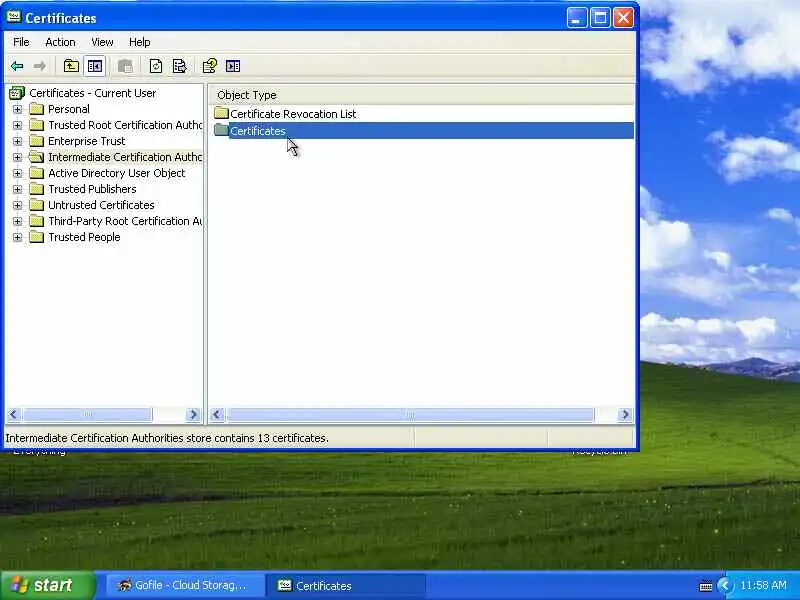Click the Up one level toolbar icon
The image size is (800, 600).
click(x=71, y=66)
